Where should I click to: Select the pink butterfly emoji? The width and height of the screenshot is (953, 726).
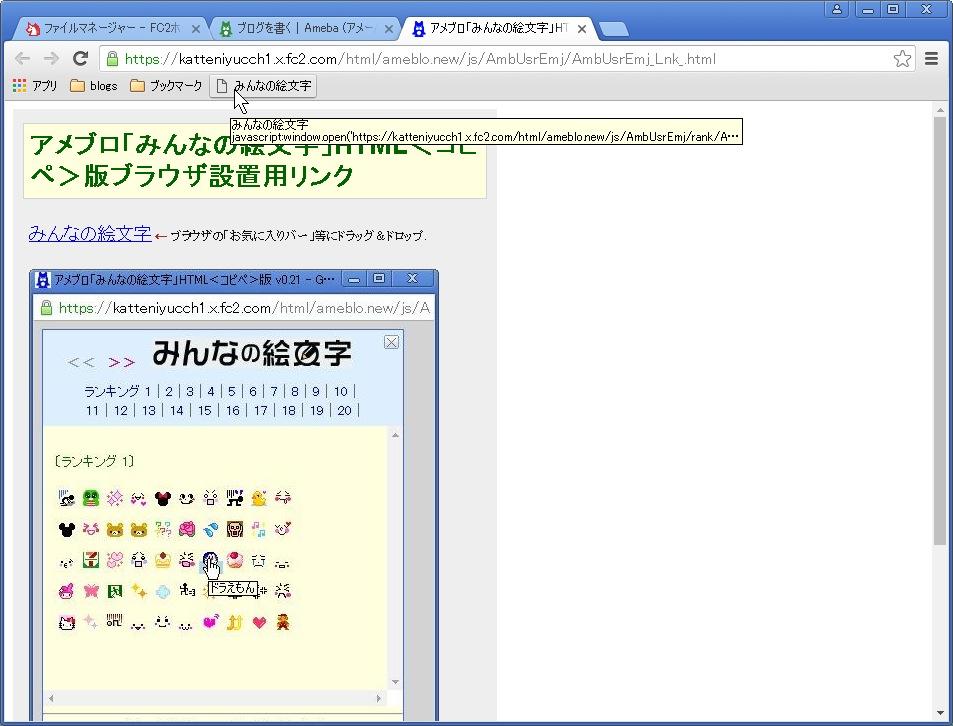coord(91,591)
